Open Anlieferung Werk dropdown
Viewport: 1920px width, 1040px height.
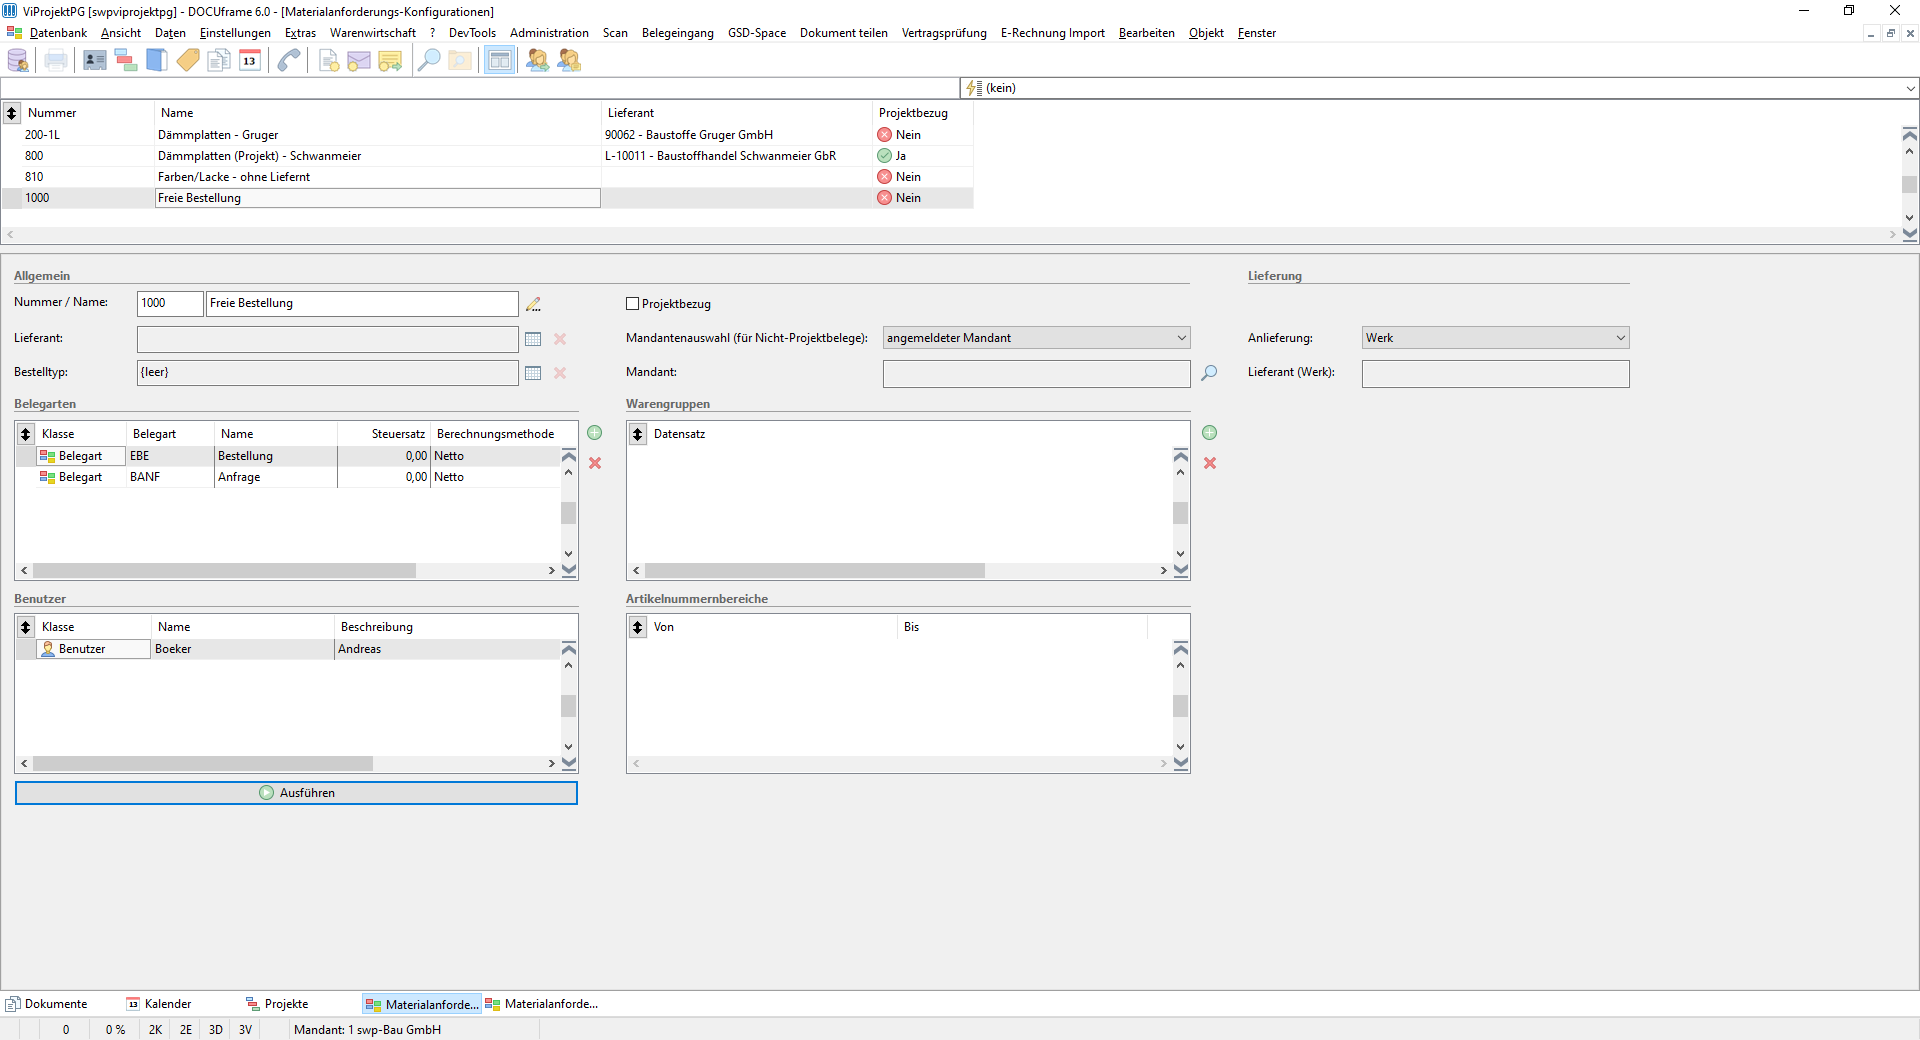1496,338
